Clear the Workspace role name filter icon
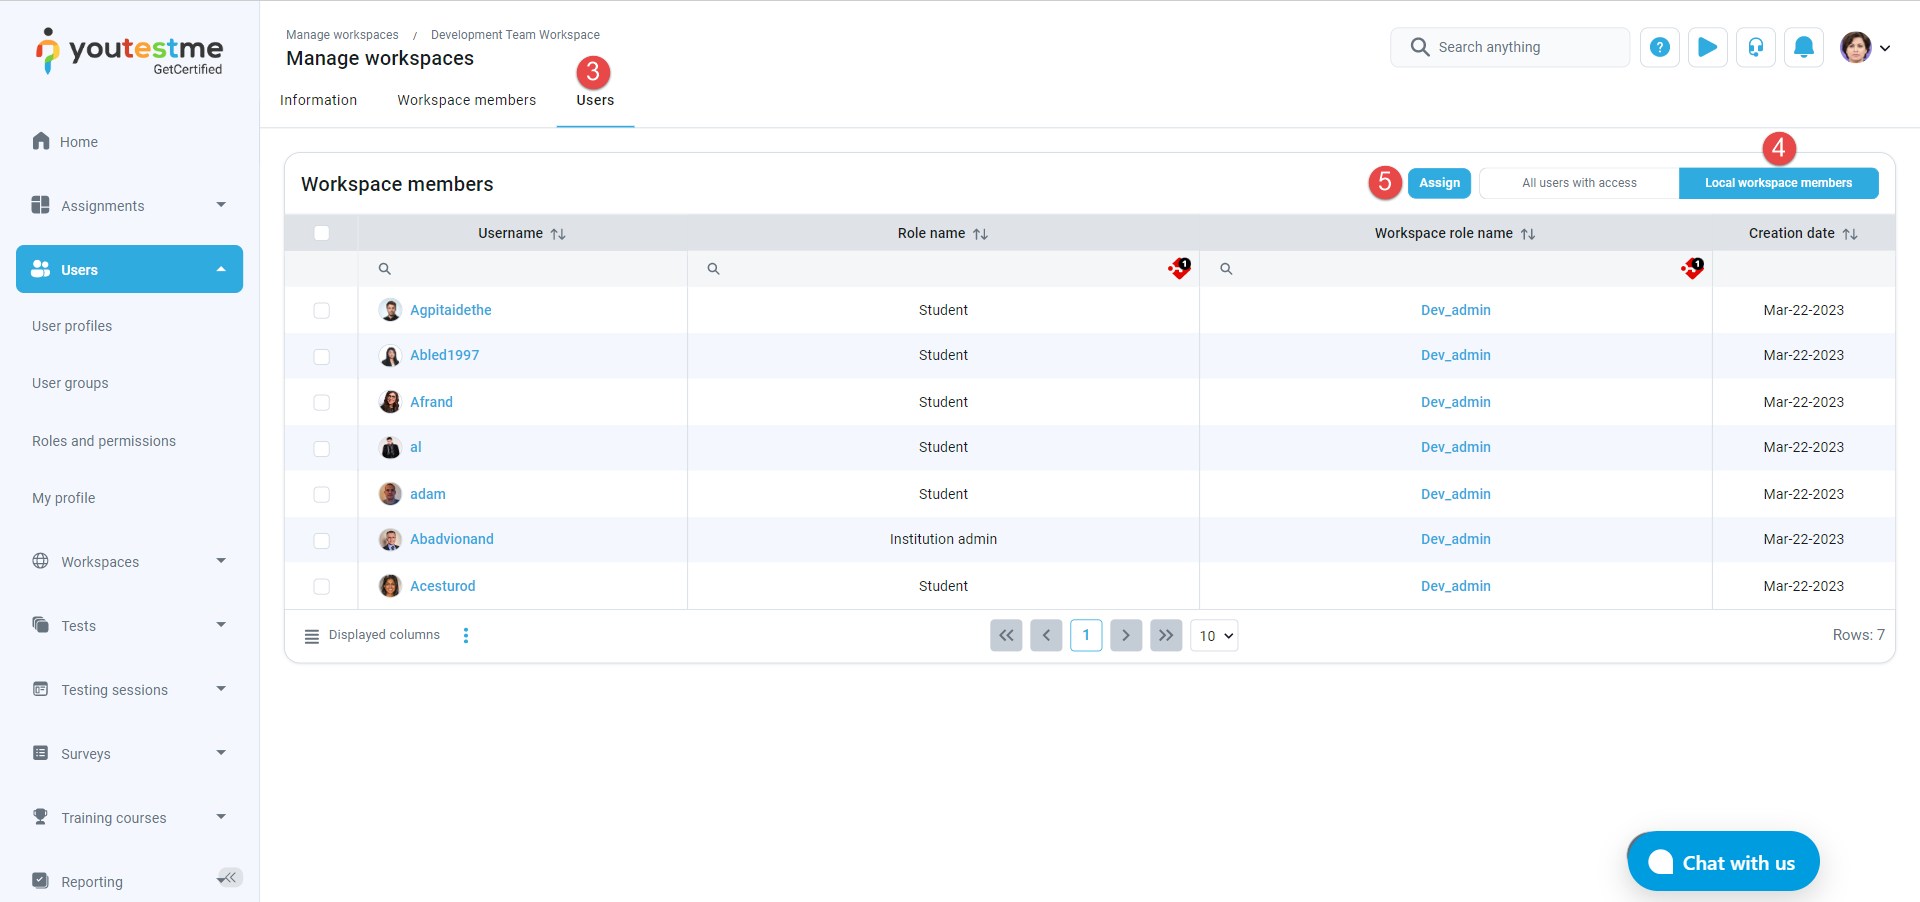The height and width of the screenshot is (902, 1920). [x=1692, y=268]
